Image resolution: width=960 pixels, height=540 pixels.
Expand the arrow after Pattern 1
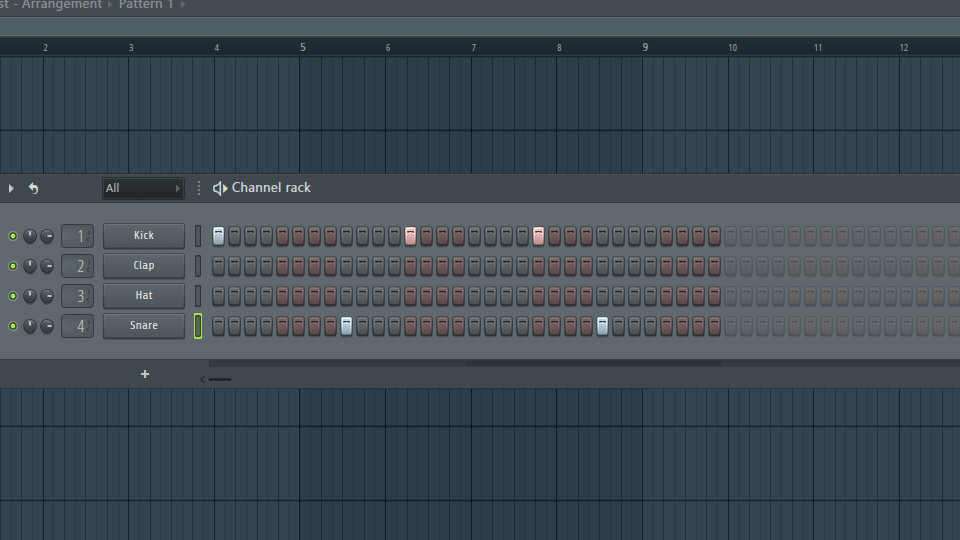pos(182,4)
